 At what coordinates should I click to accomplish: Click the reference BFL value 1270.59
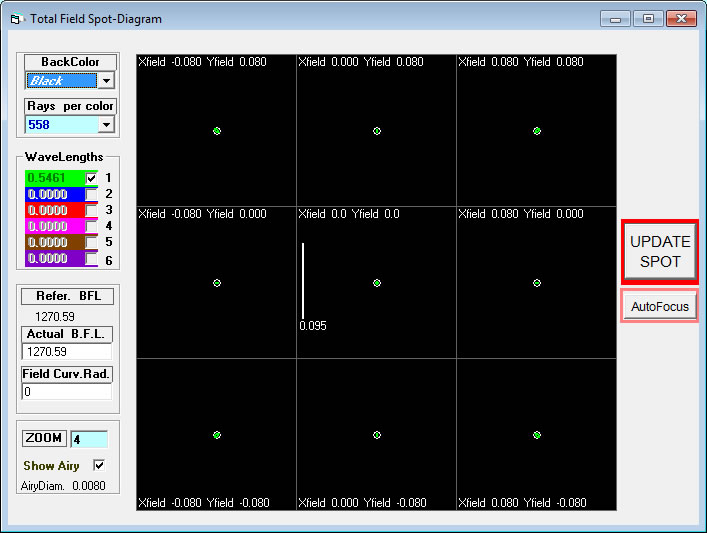coord(55,317)
